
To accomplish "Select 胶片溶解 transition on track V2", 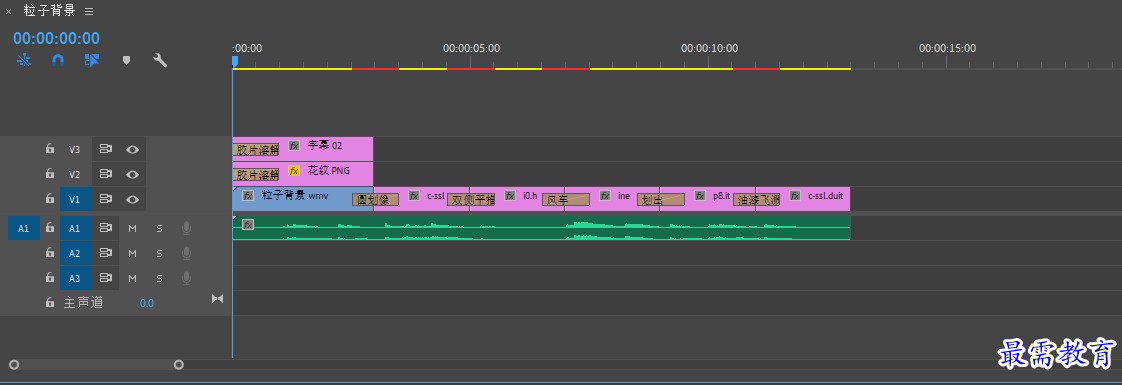I will 256,175.
